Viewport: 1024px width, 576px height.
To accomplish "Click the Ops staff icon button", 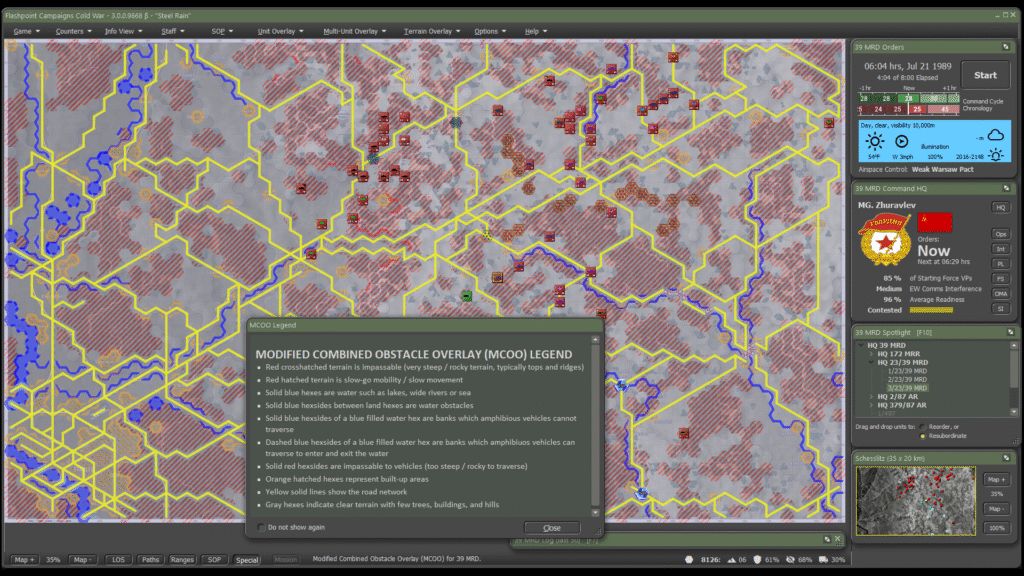I will point(1000,233).
